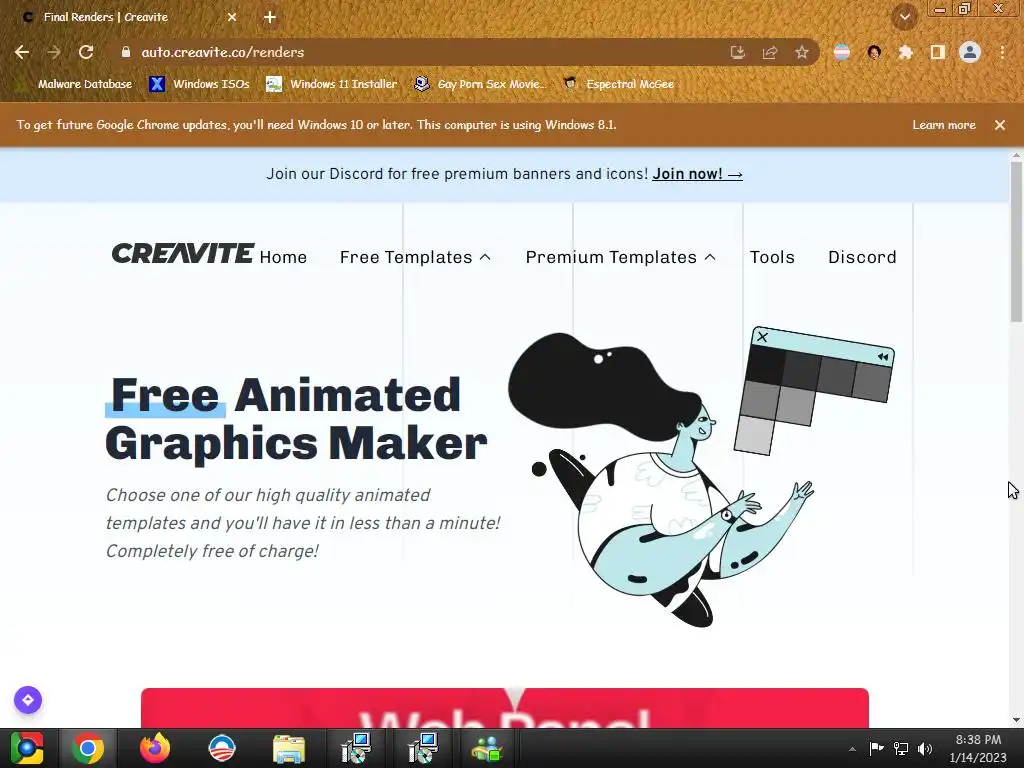Open the Discord nav item
Viewport: 1024px width, 768px height.
click(862, 257)
